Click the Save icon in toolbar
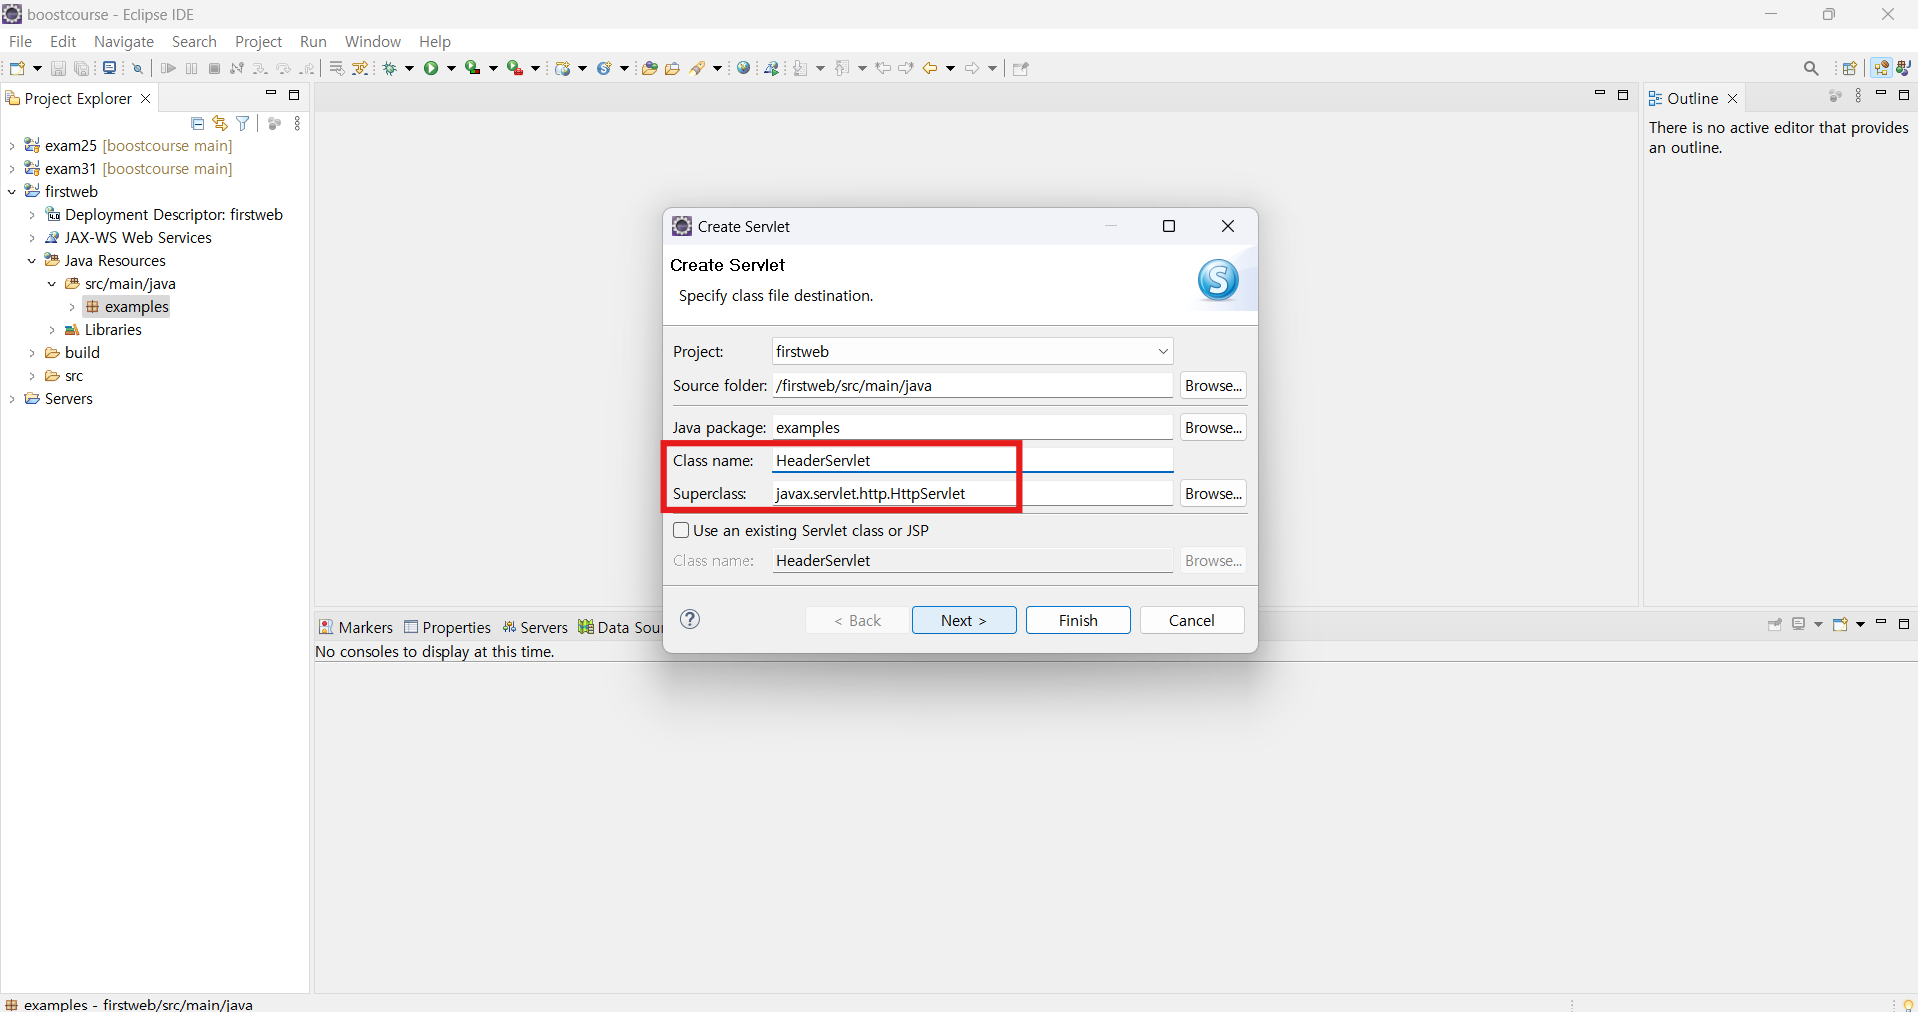Viewport: 1918px width, 1012px height. [58, 68]
